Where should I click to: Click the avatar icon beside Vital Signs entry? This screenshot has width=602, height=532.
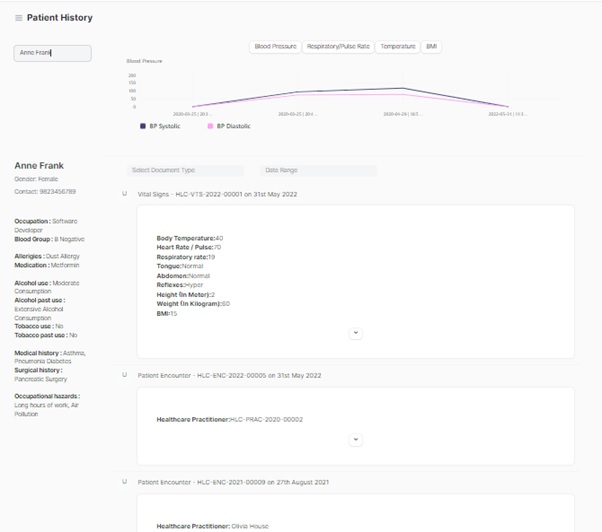click(x=124, y=193)
